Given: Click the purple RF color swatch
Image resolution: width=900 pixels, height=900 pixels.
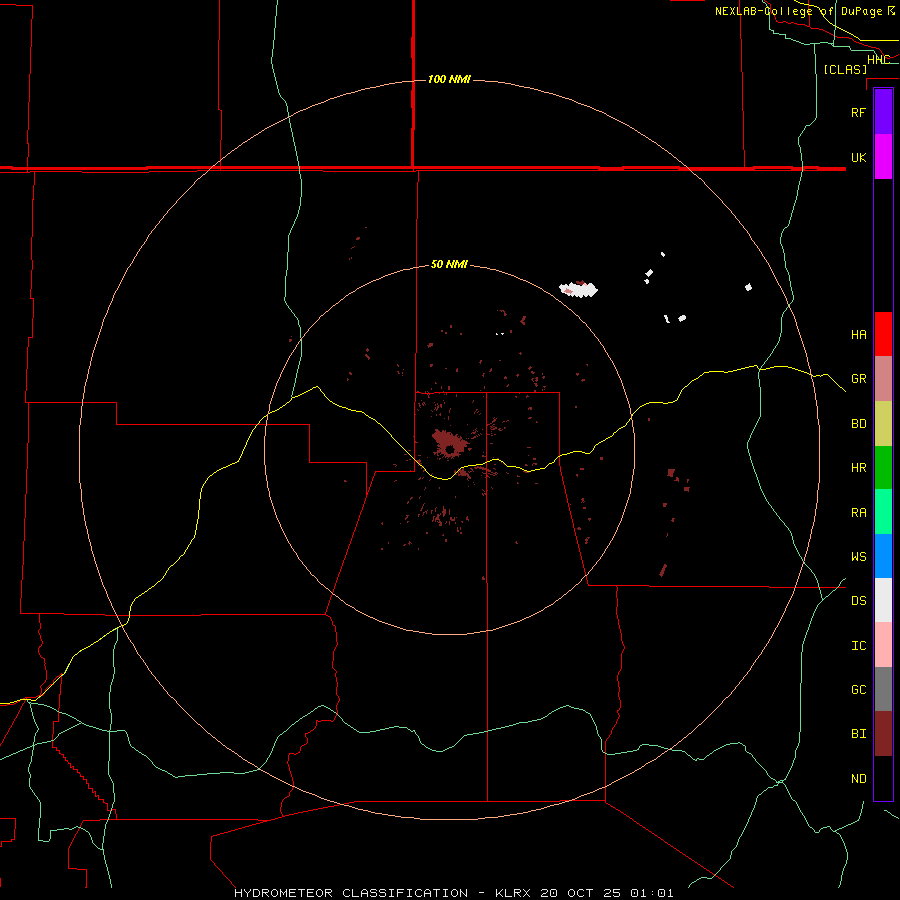Looking at the screenshot, I should click(883, 112).
